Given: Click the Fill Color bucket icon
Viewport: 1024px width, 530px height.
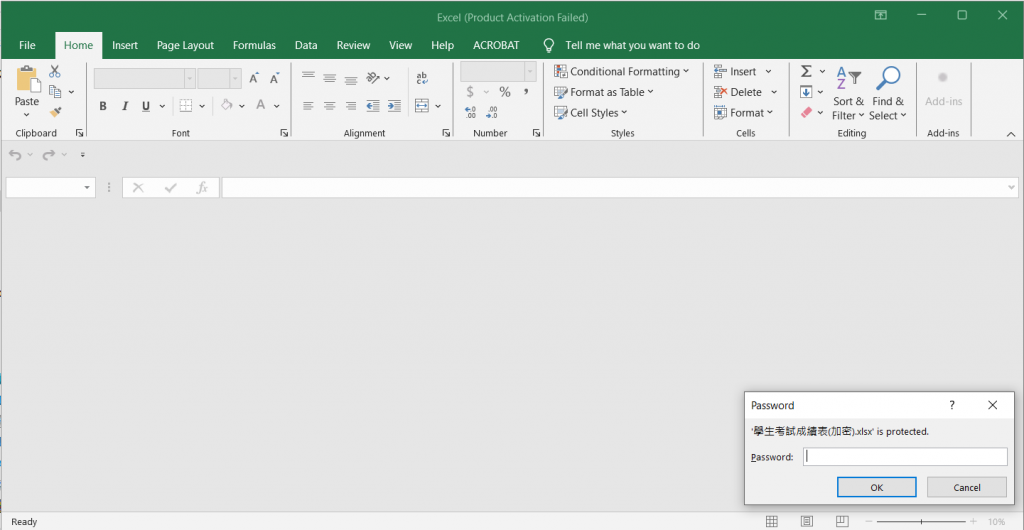Looking at the screenshot, I should pos(227,105).
